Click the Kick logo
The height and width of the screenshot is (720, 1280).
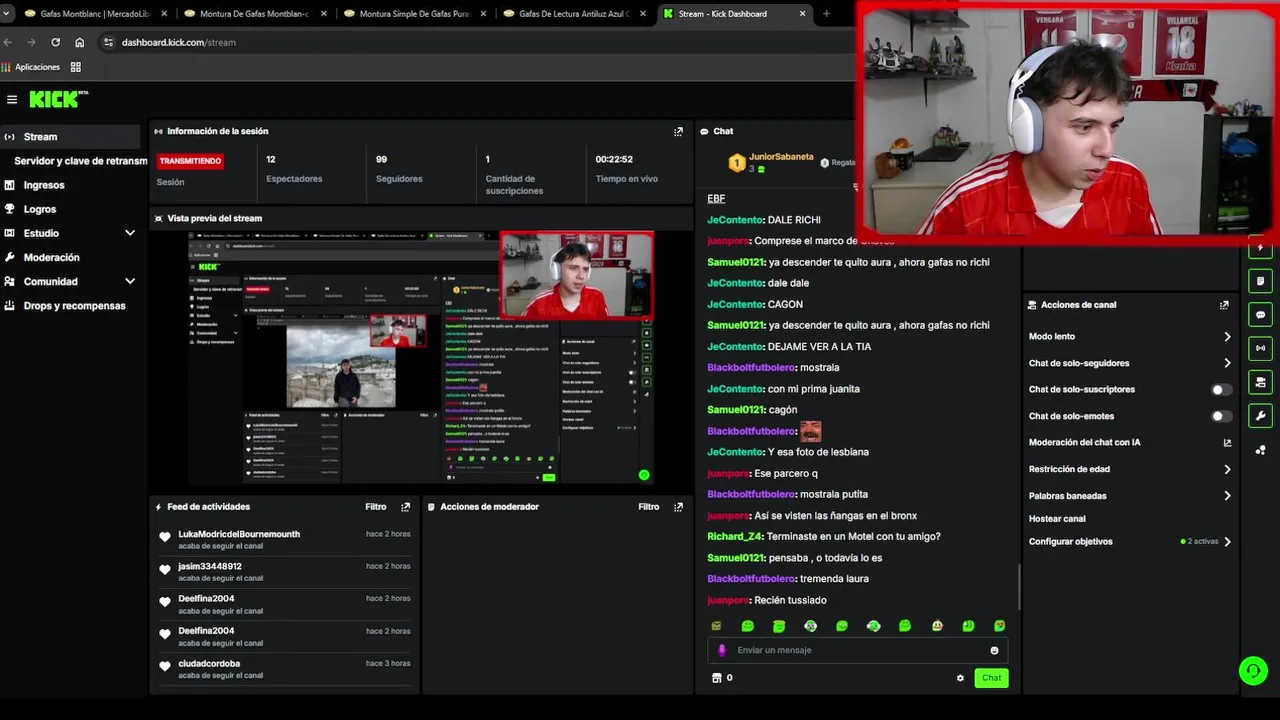[58, 99]
